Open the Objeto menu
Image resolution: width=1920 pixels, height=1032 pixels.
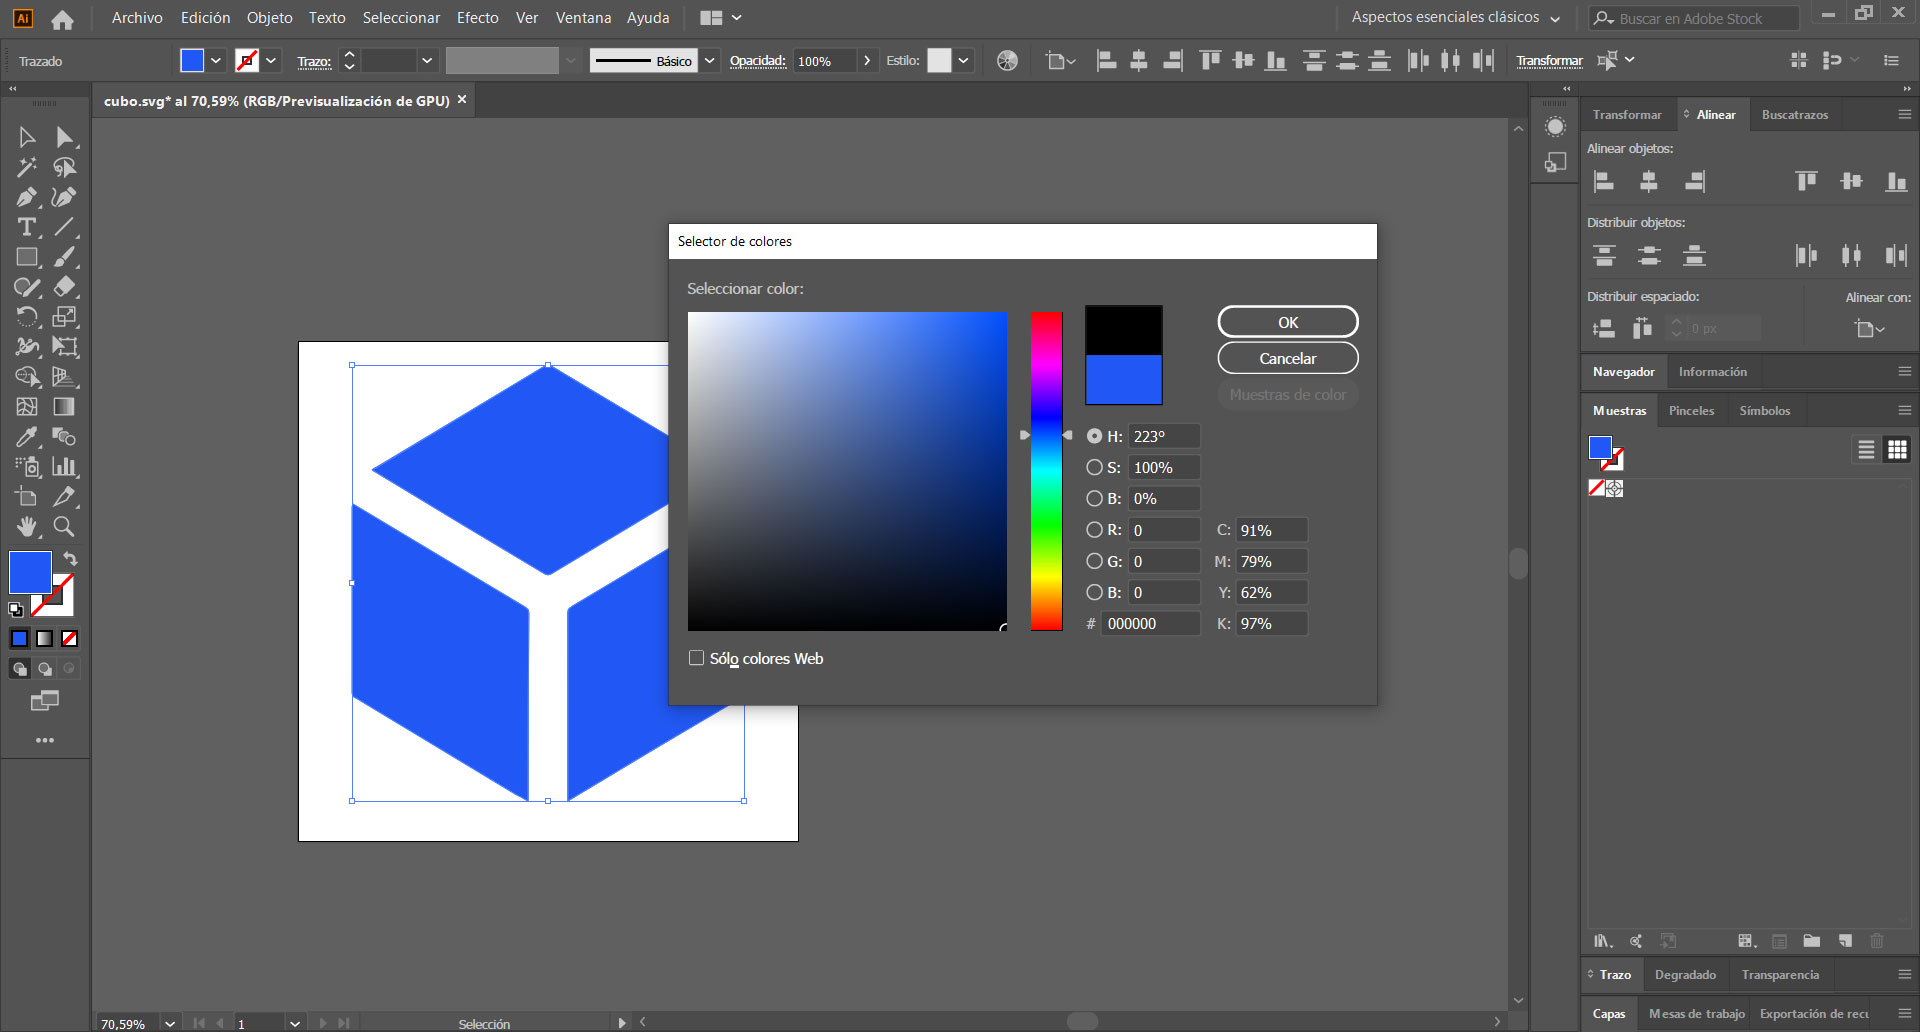(268, 17)
